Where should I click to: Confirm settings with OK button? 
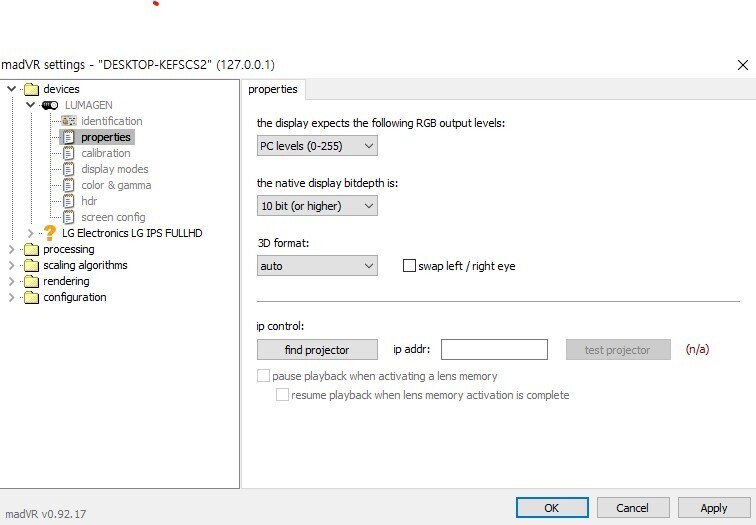tap(552, 508)
